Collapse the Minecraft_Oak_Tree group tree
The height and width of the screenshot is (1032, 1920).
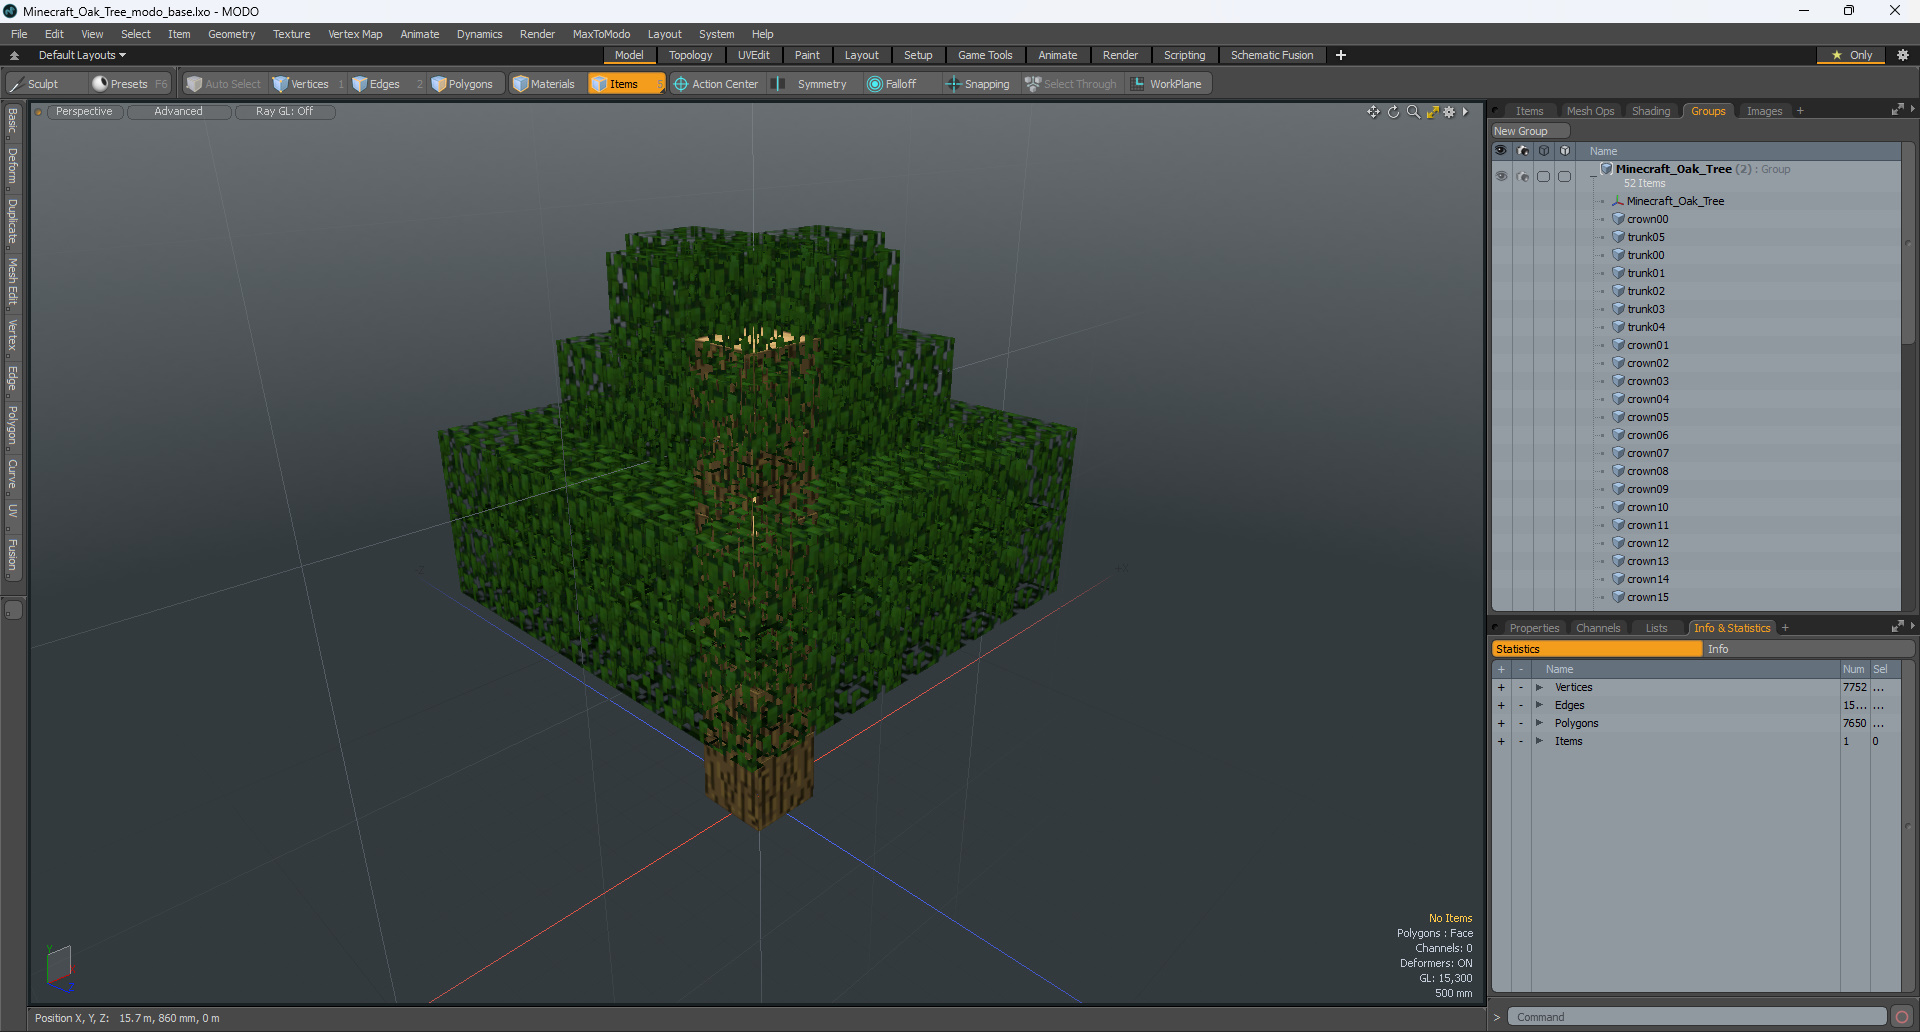1593,176
